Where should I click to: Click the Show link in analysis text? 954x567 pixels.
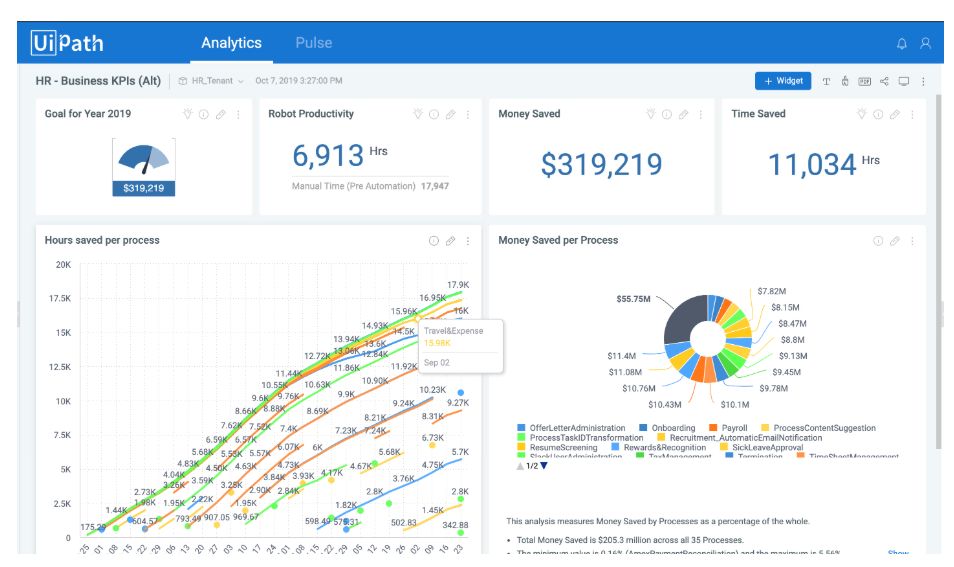(x=899, y=552)
